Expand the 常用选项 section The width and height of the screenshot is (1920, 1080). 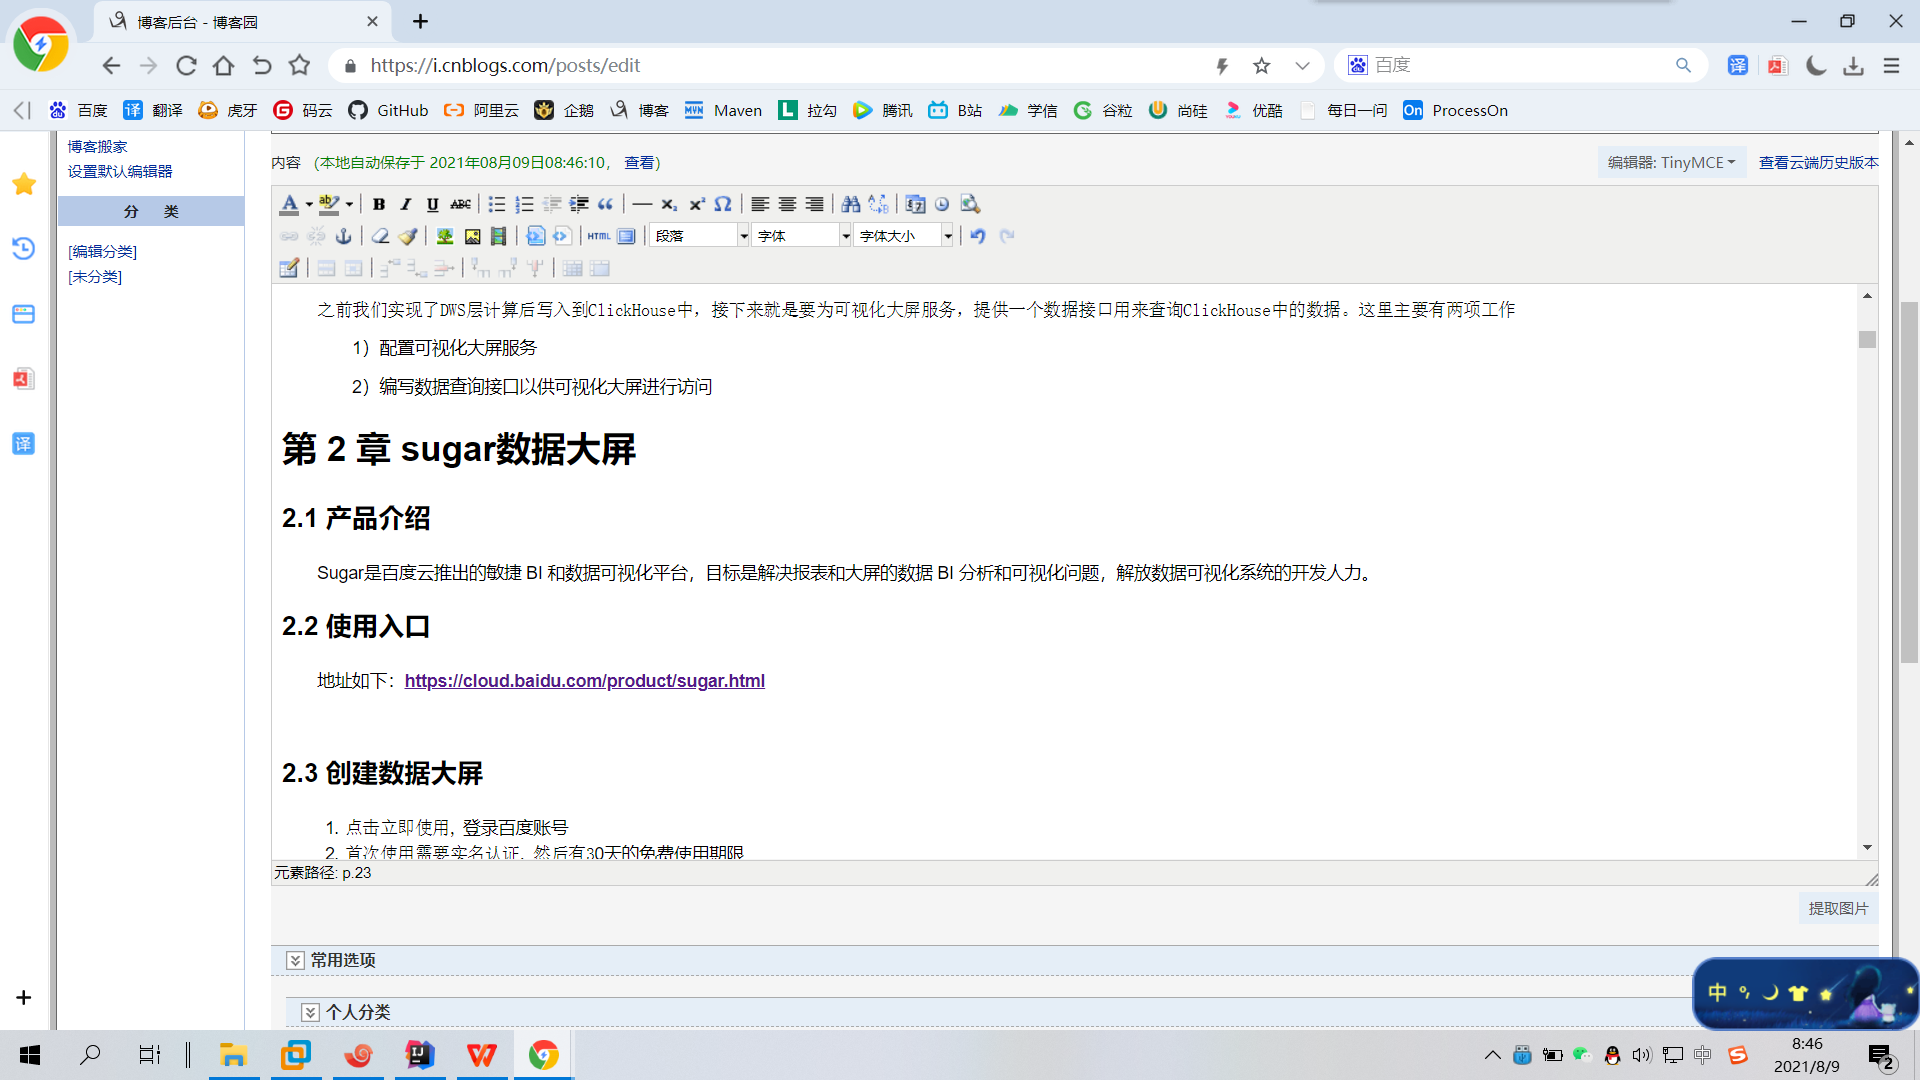295,960
